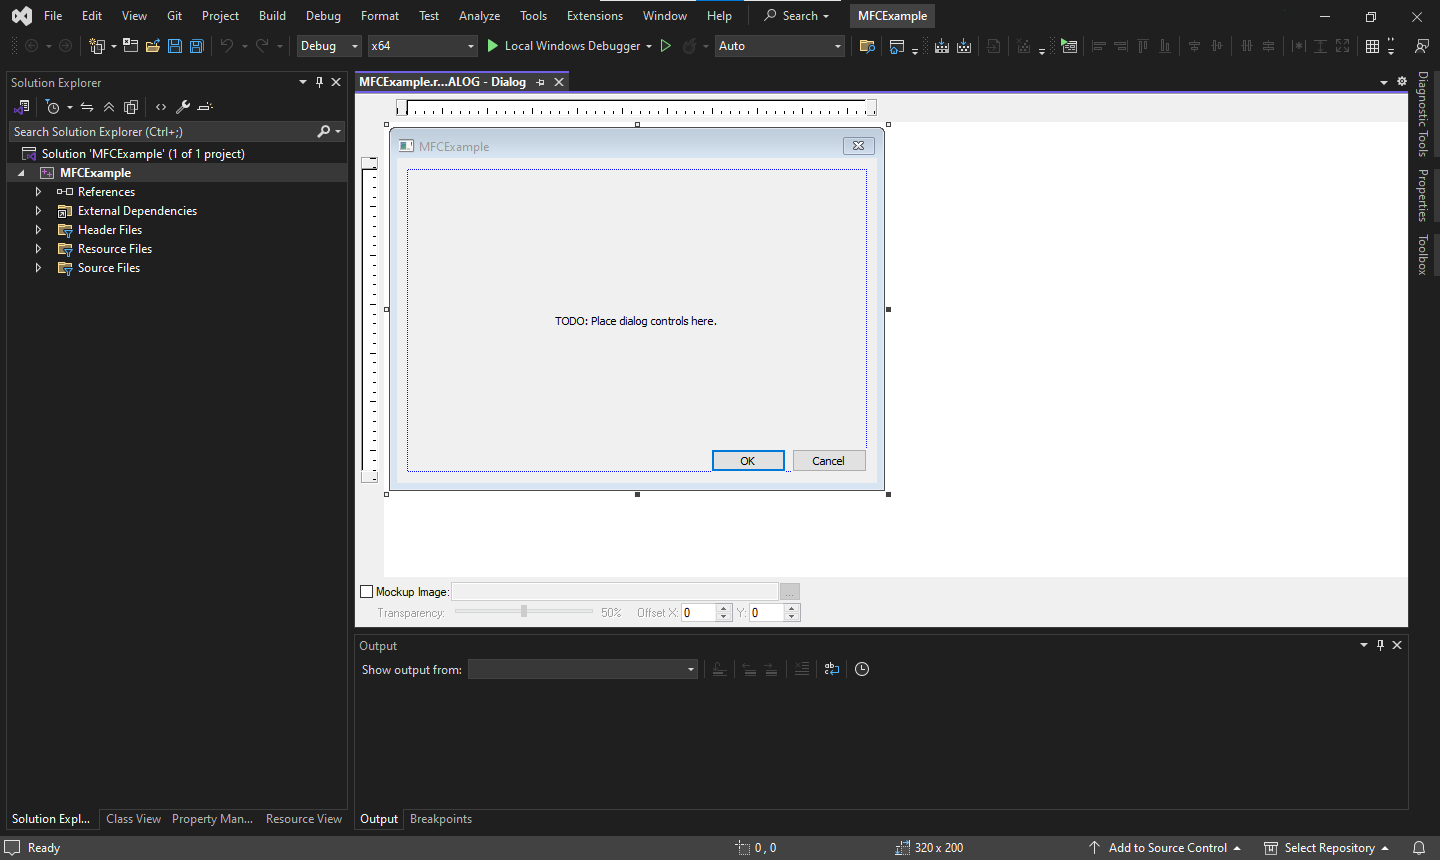Toggle timestamps clock icon in Output panel
Viewport: 1440px width, 860px height.
(x=862, y=669)
